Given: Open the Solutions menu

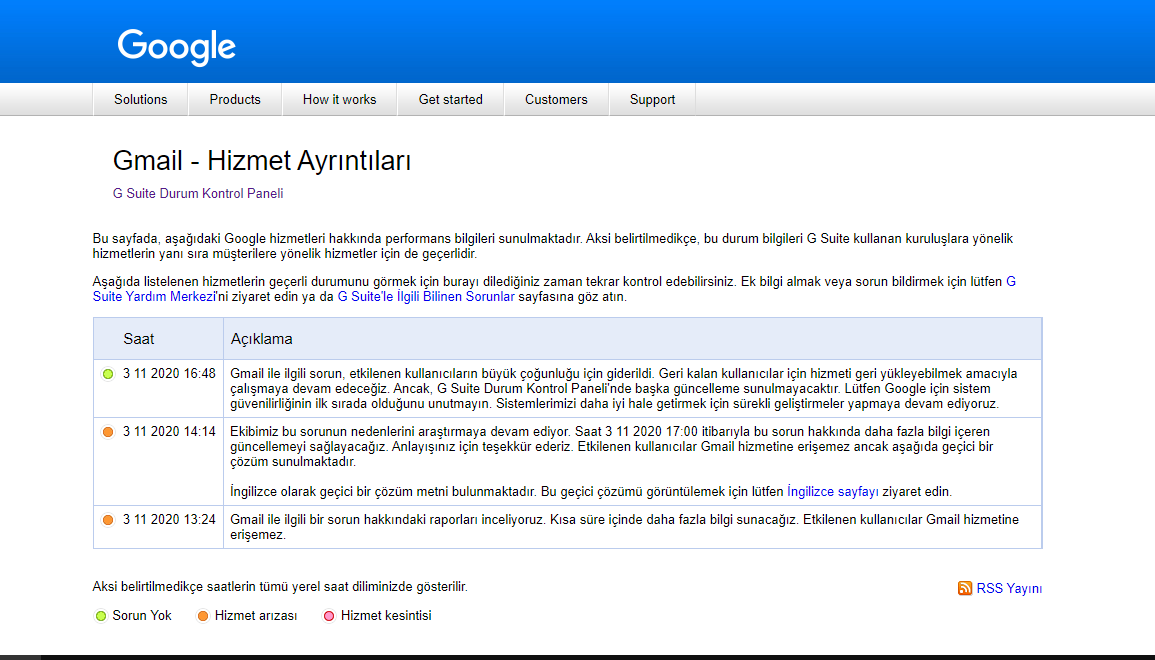Looking at the screenshot, I should [140, 100].
